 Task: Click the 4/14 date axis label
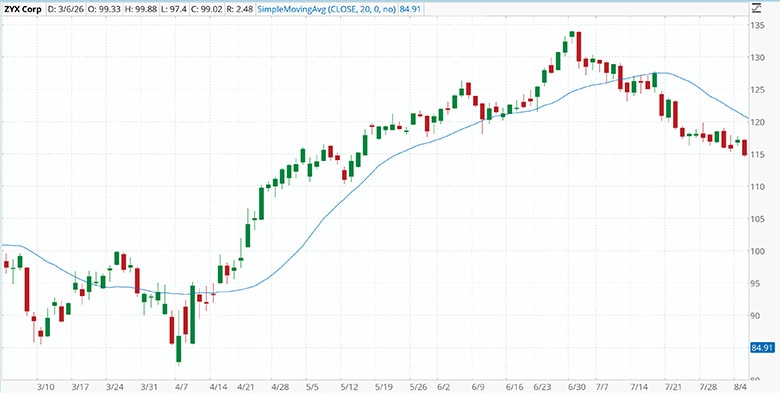[x=217, y=387]
